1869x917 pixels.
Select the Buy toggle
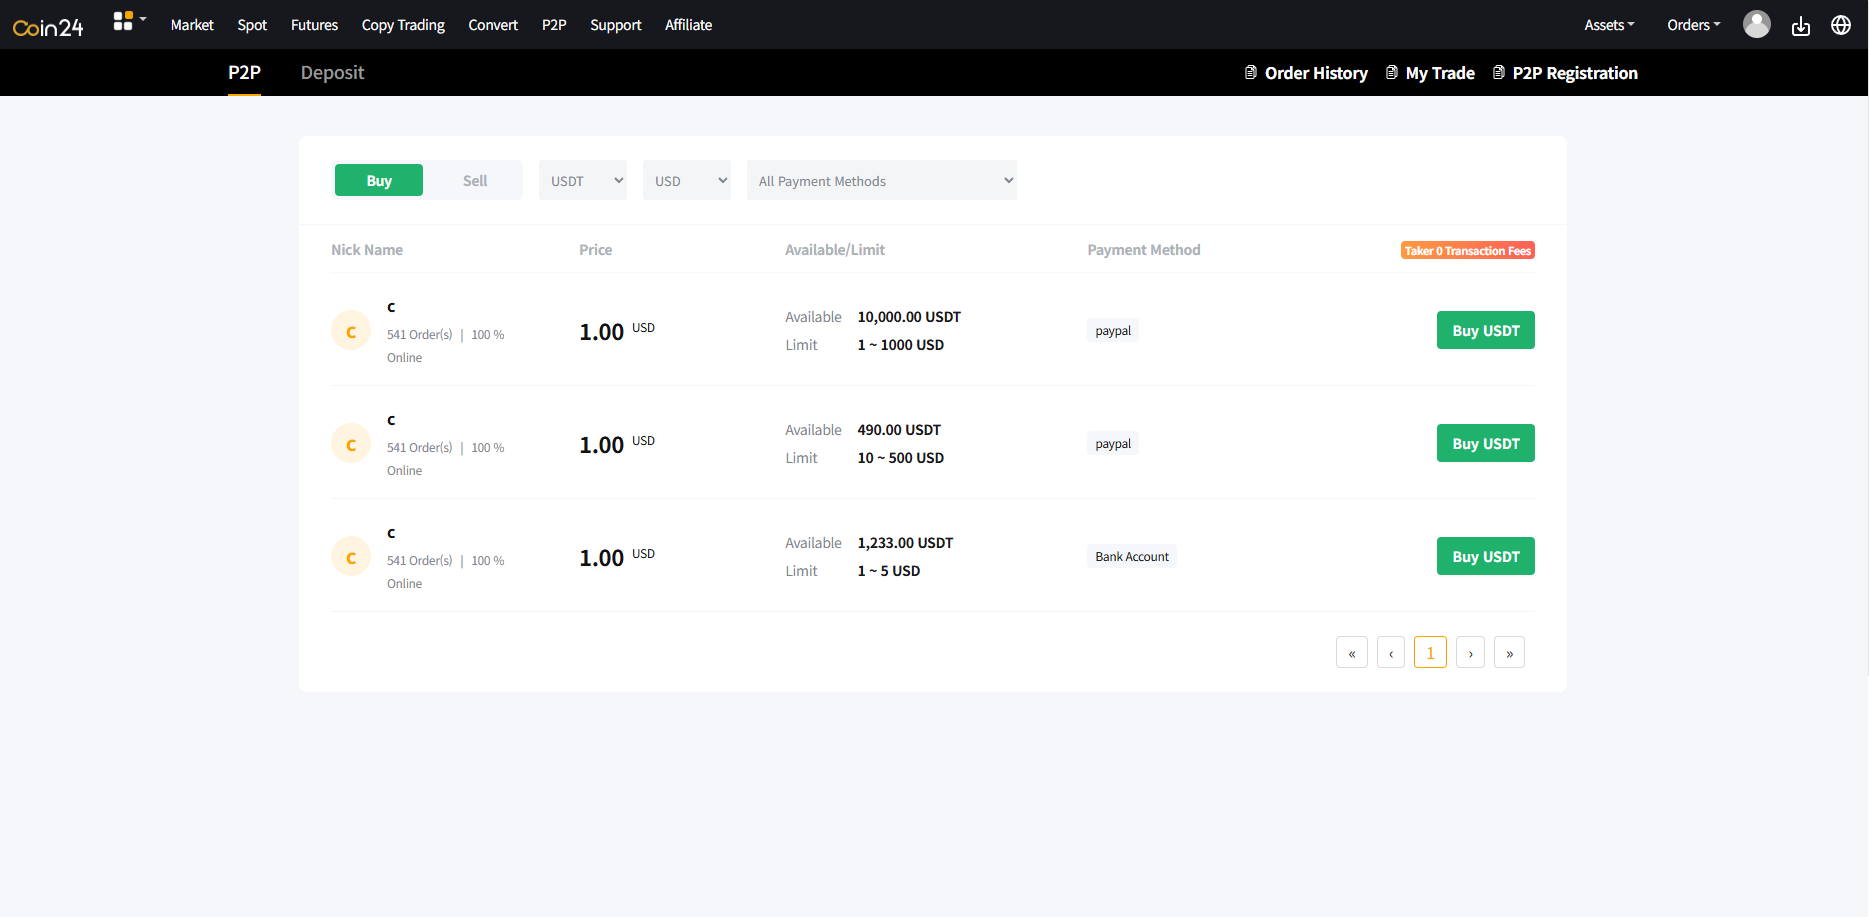378,180
